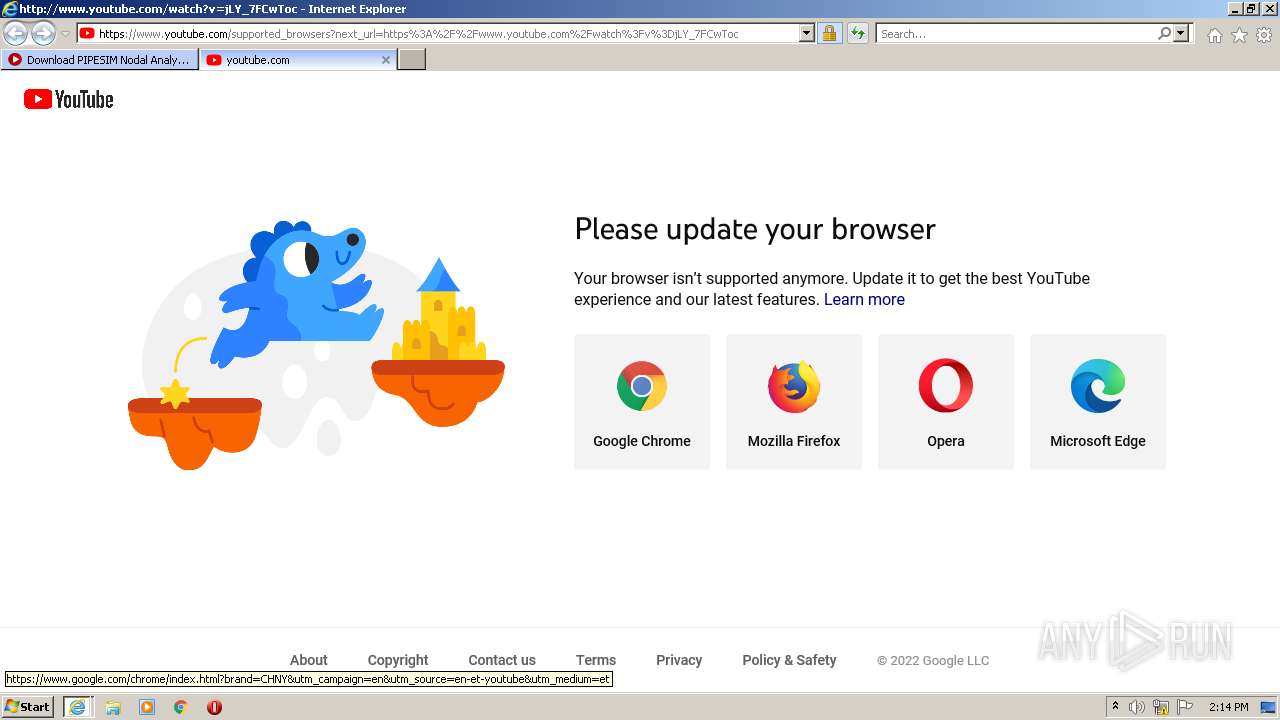Screen dimensions: 1280x720
Task: Expand the search provider dropdown arrow
Action: (1181, 33)
